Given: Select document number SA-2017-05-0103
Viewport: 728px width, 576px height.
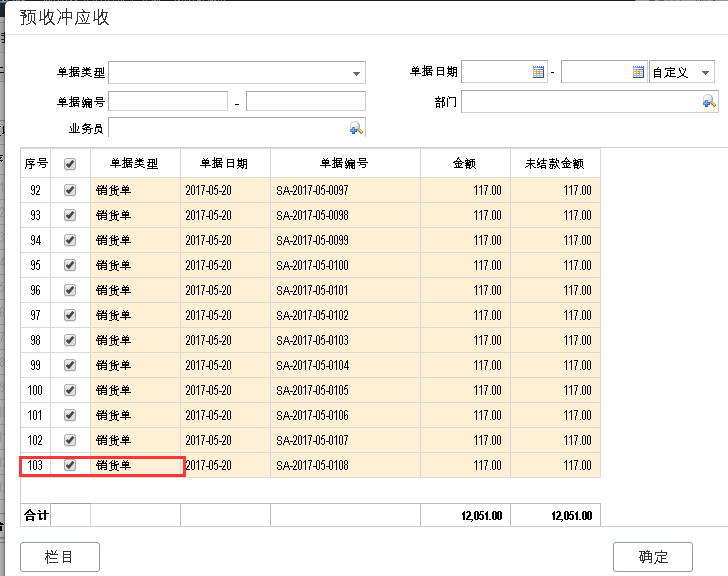Looking at the screenshot, I should (312, 341).
